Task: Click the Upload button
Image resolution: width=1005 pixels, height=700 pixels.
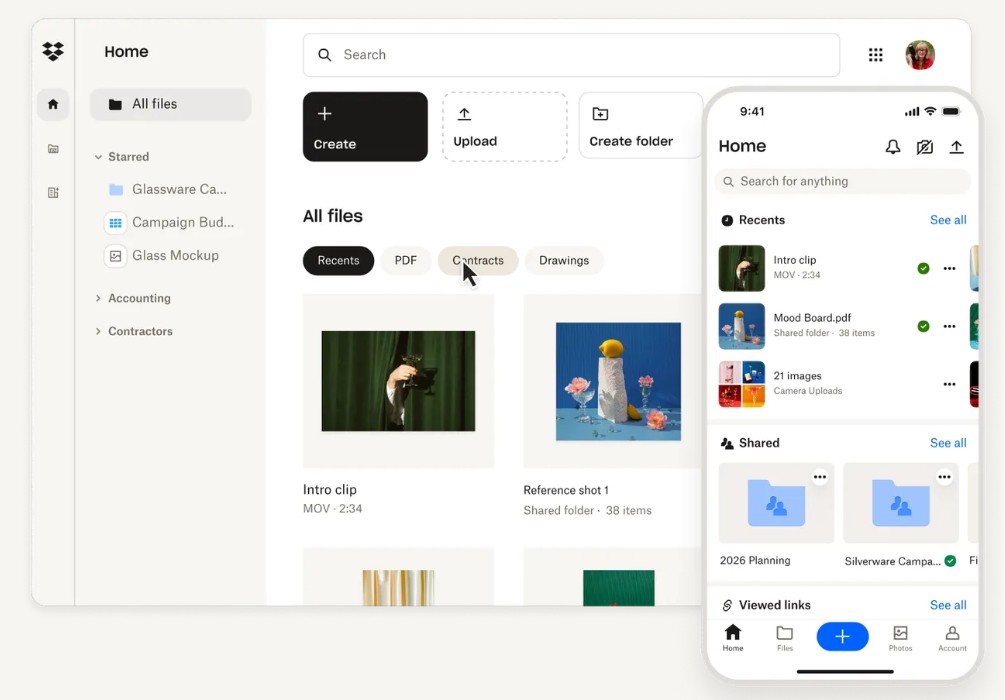Action: click(505, 127)
